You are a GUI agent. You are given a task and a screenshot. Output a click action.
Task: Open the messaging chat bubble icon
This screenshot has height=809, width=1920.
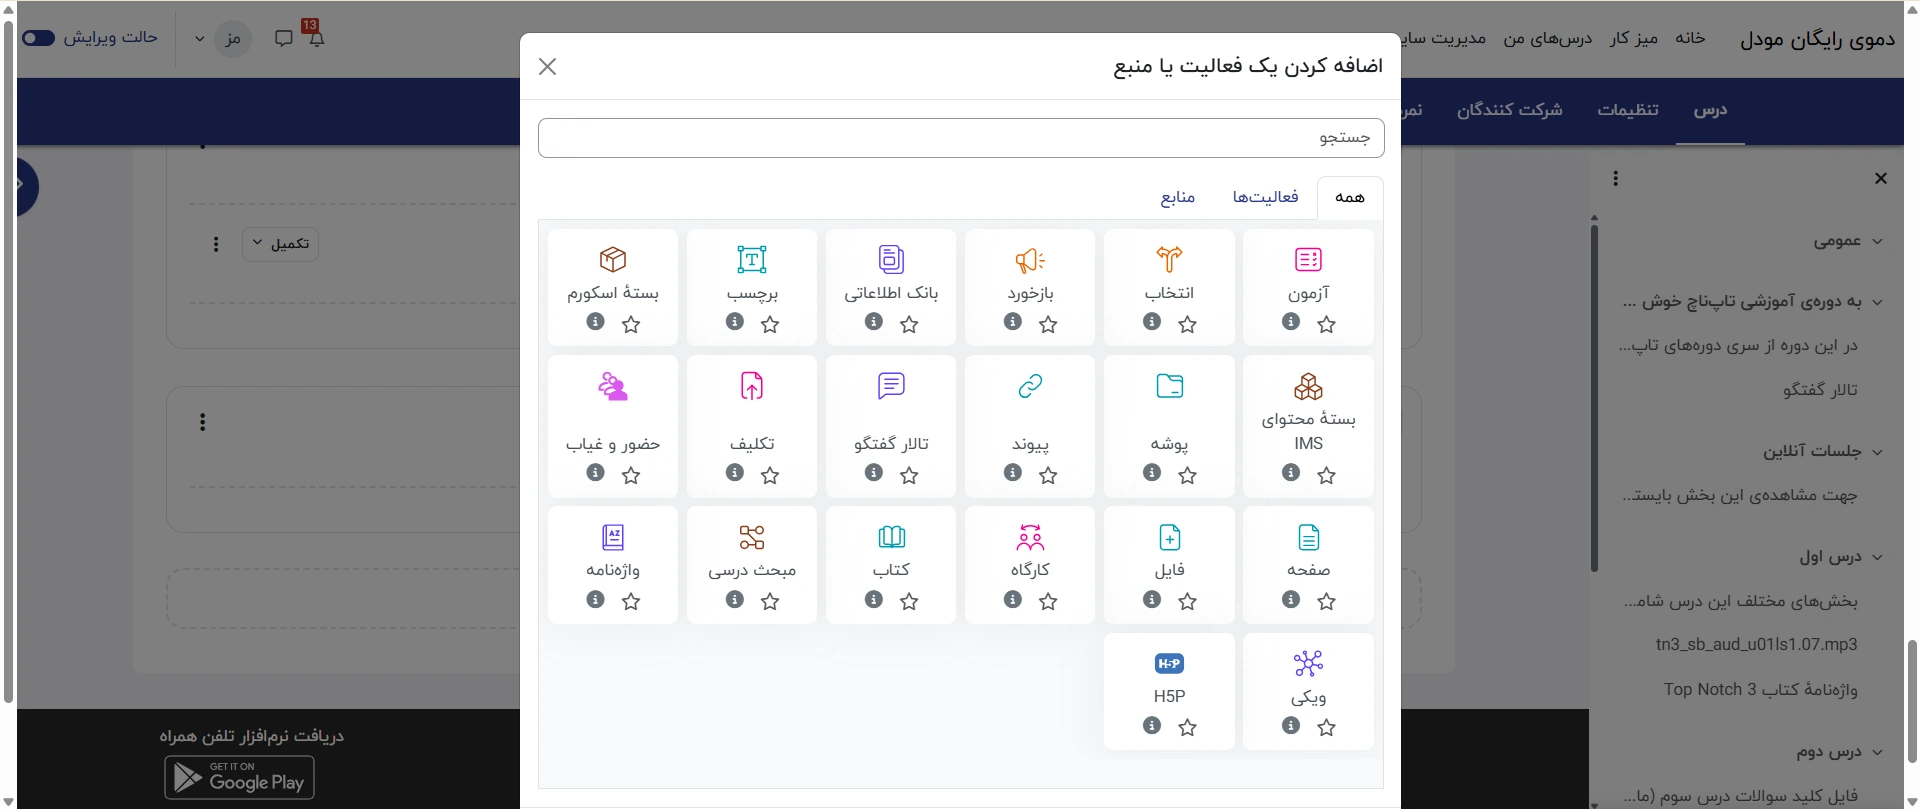tap(284, 39)
